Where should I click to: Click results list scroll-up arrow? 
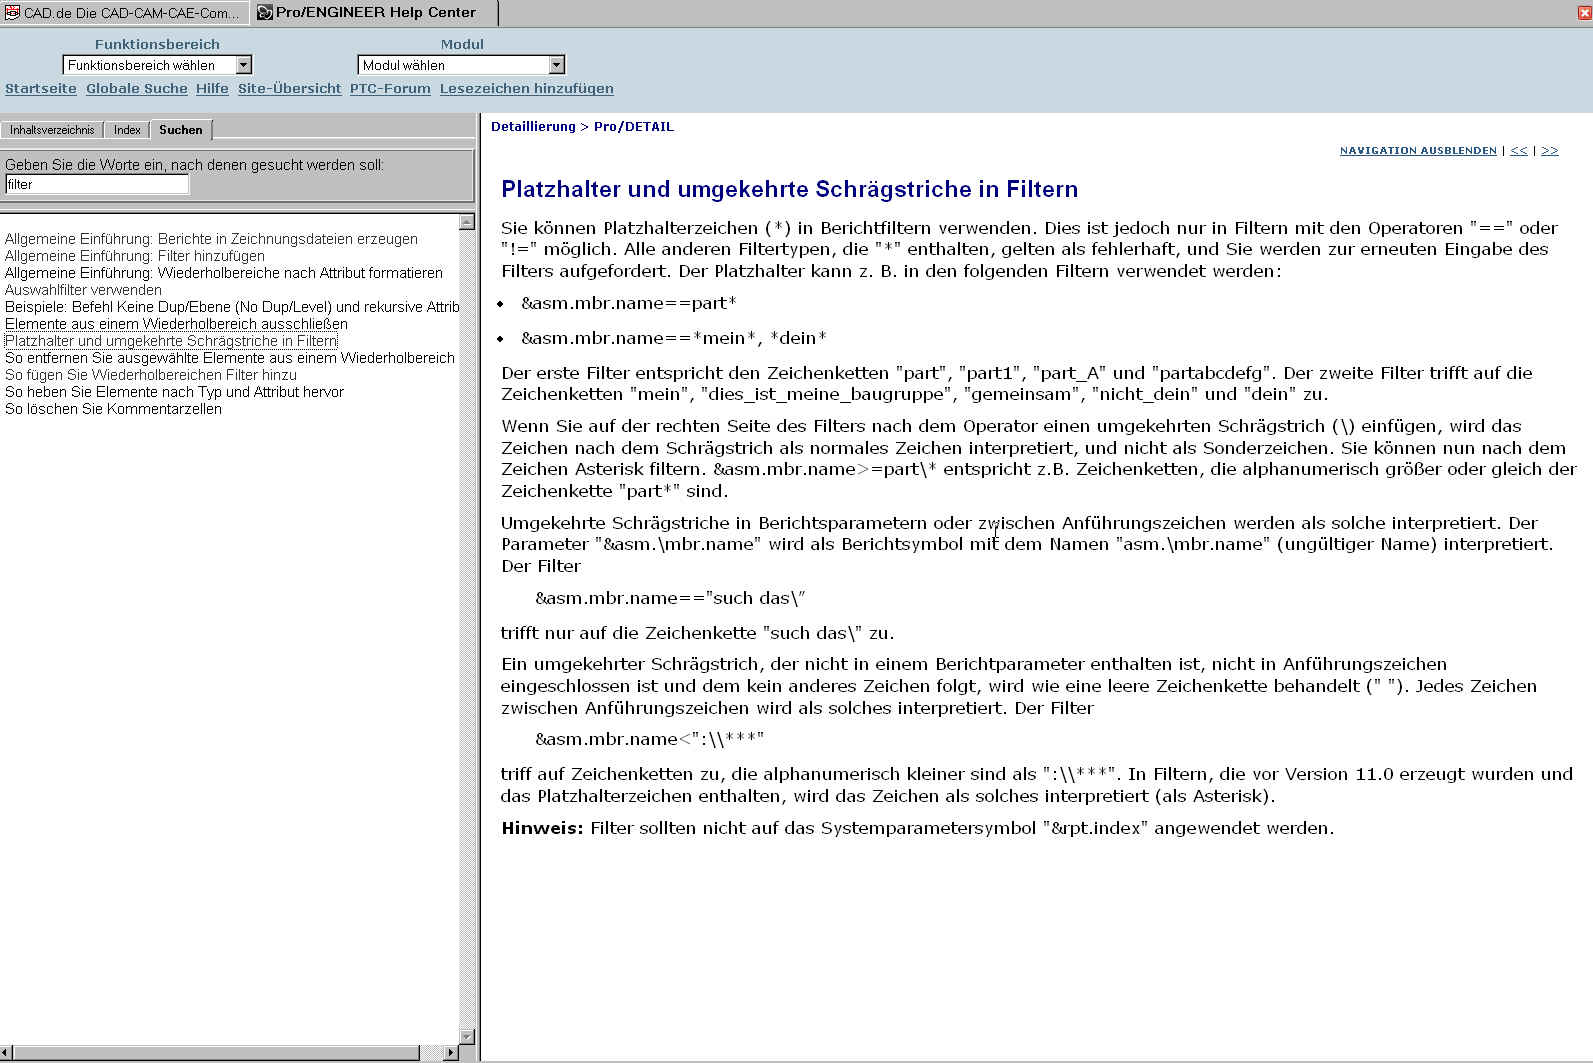(x=467, y=222)
